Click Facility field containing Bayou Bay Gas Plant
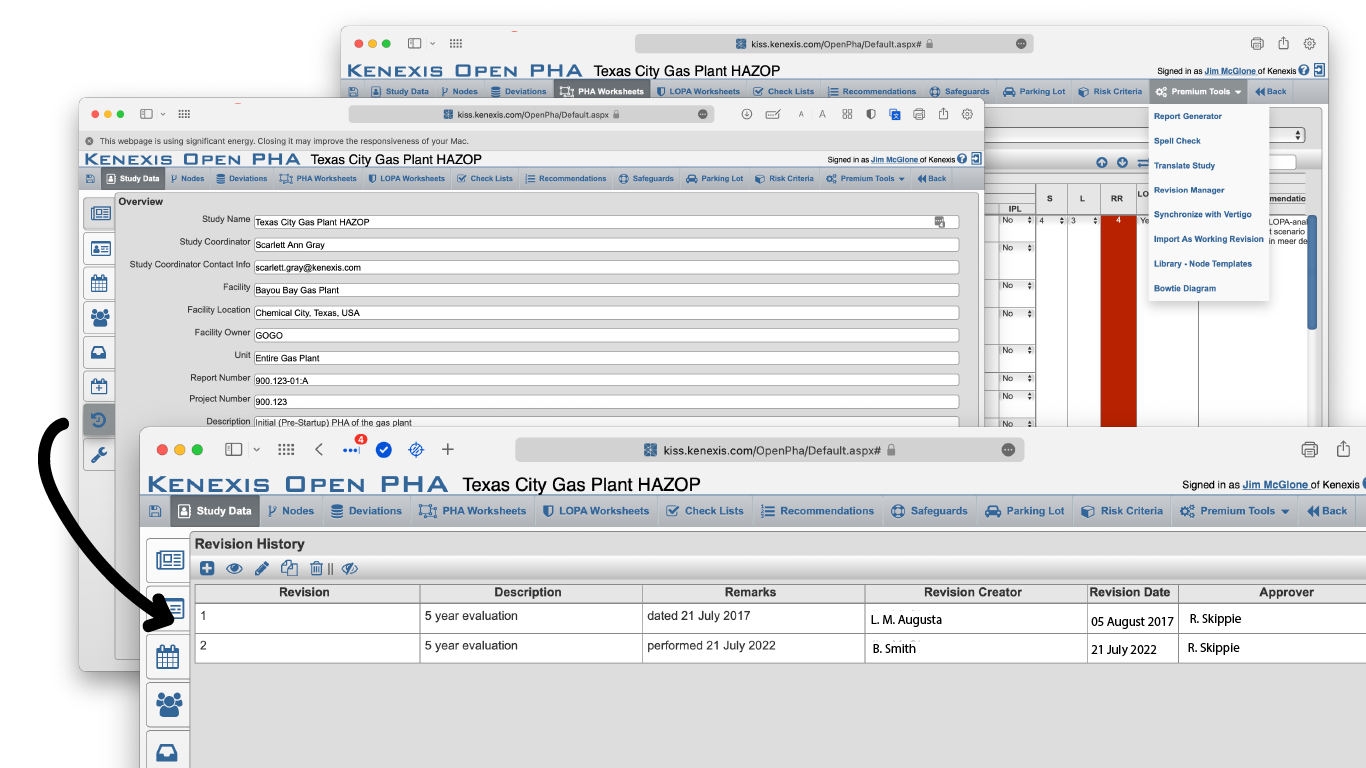Screen dimensions: 1366x768 point(606,290)
